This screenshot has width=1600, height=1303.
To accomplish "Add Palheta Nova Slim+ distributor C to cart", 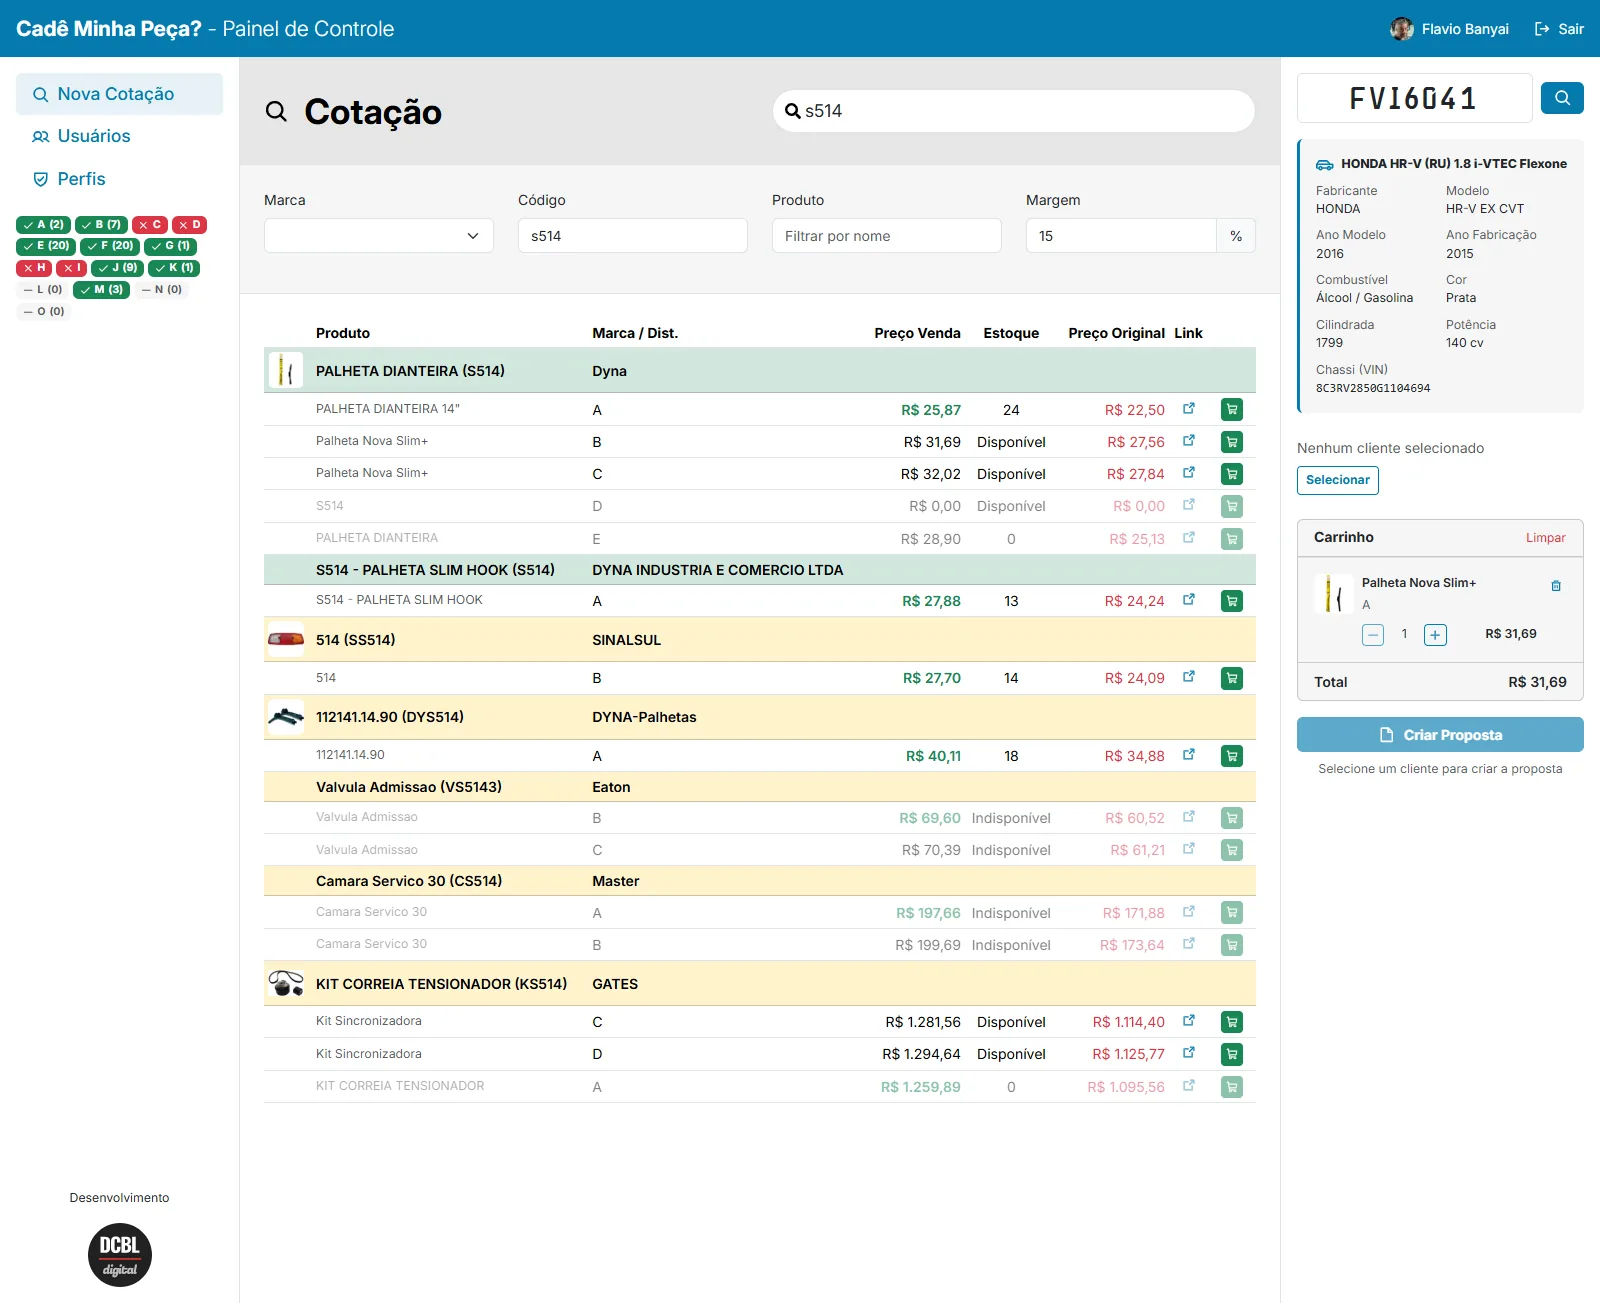I will tap(1232, 474).
